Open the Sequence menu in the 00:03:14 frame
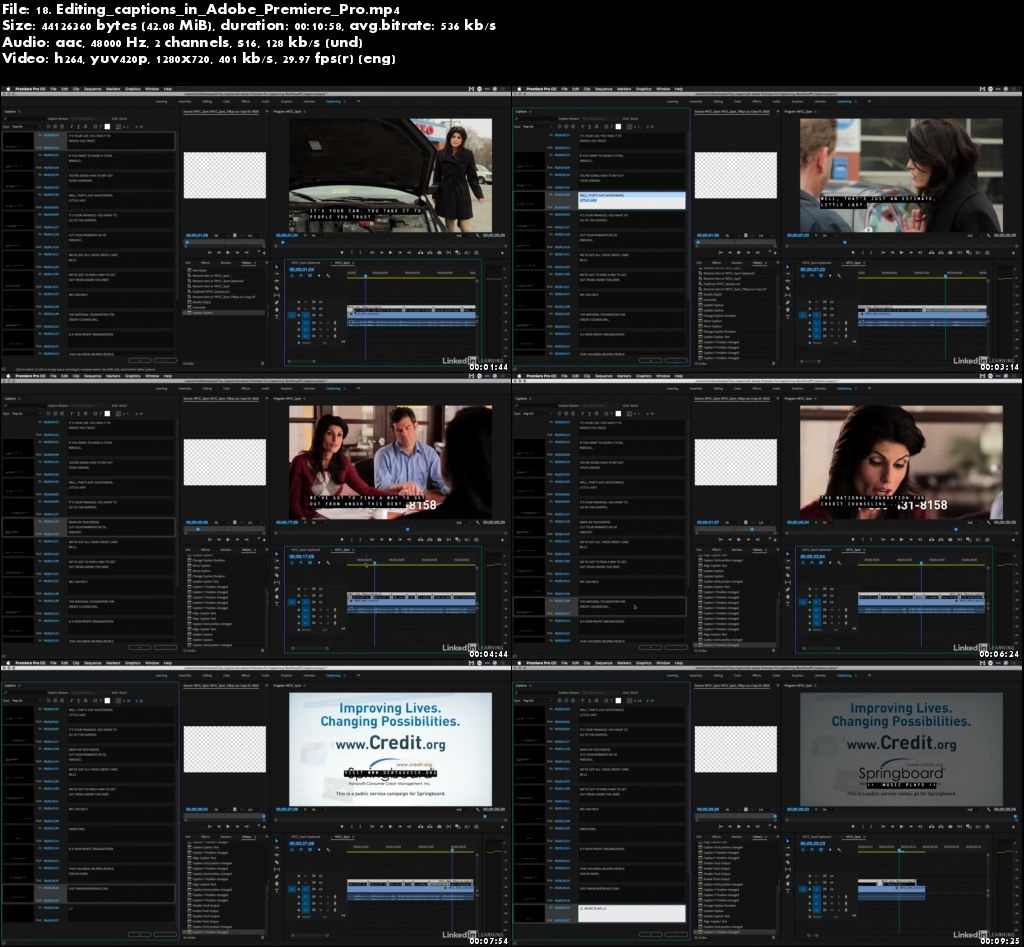The width and height of the screenshot is (1024, 947). [x=603, y=89]
